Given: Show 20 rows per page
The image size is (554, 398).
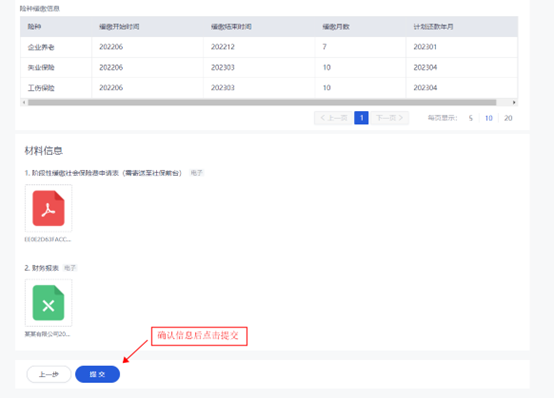Looking at the screenshot, I should point(508,118).
